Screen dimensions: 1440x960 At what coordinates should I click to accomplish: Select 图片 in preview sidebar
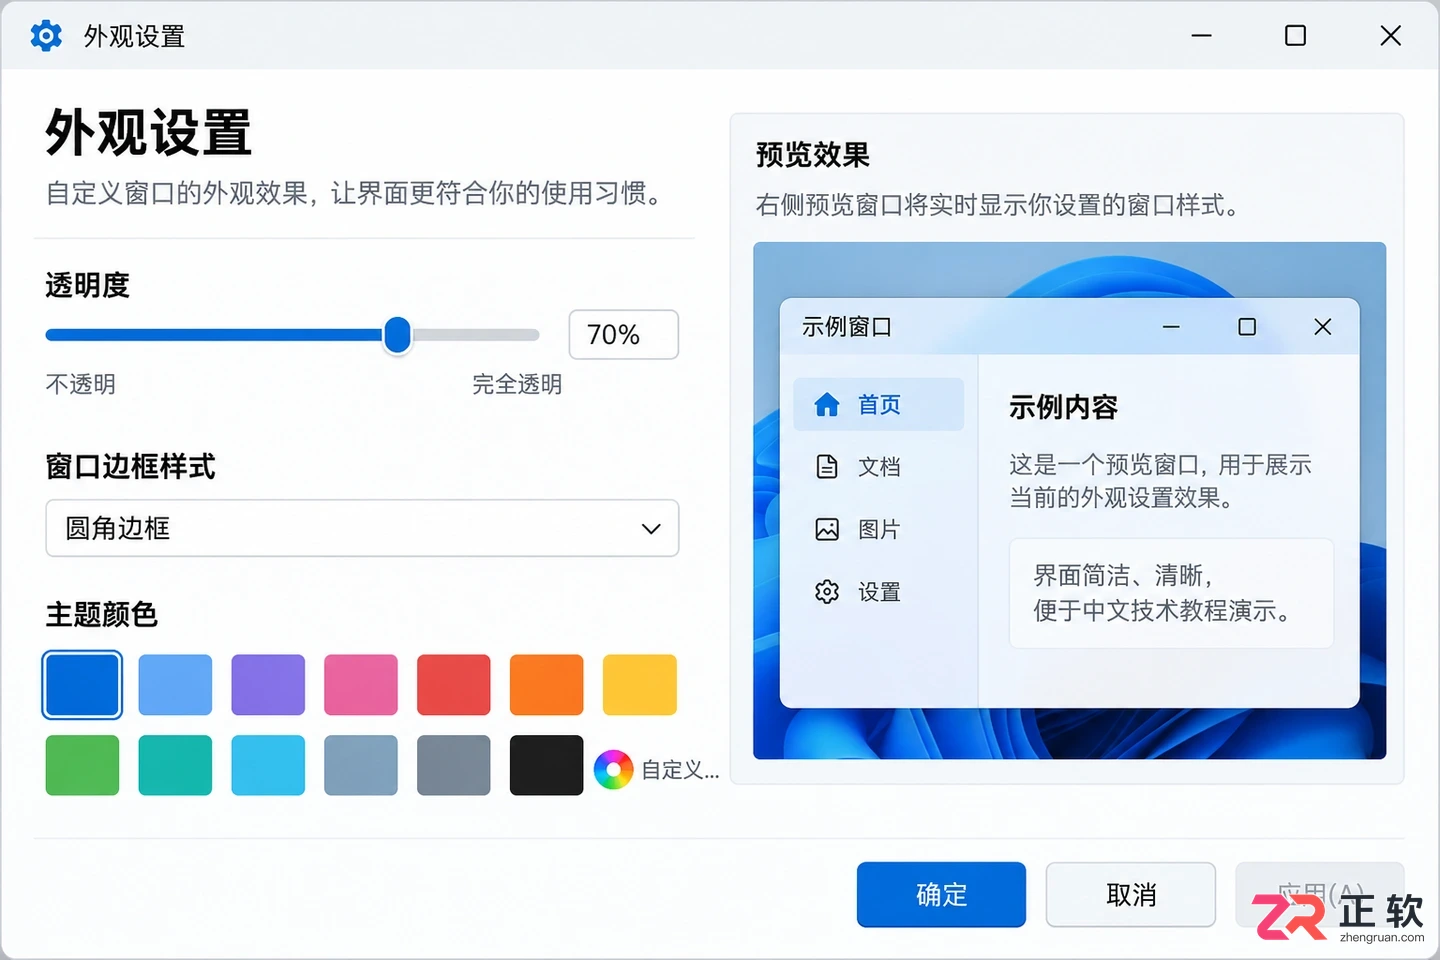click(x=879, y=529)
